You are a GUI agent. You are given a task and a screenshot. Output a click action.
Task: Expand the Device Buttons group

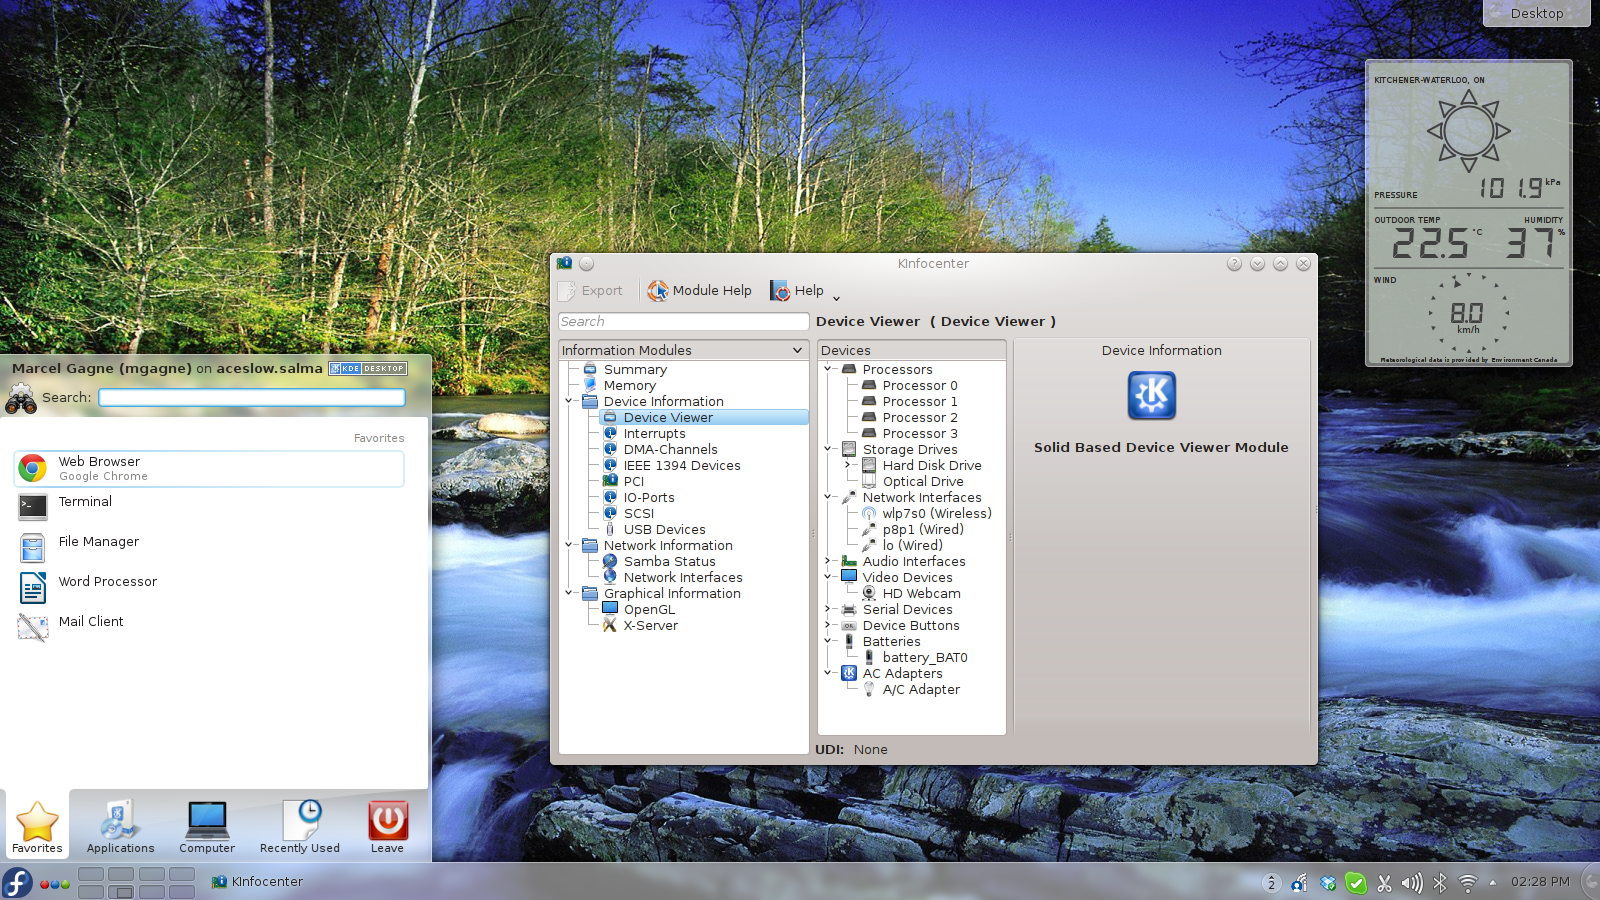(828, 626)
